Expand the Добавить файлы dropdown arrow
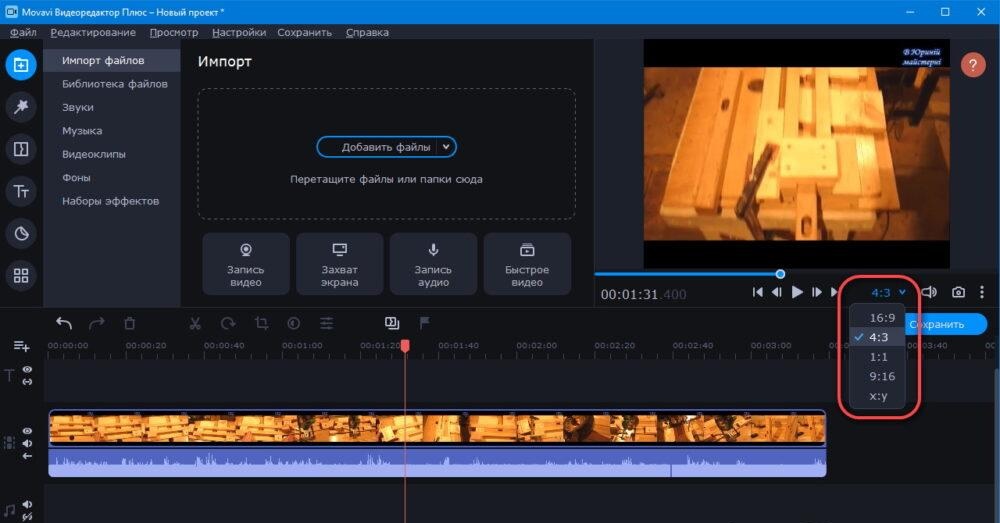1000x523 pixels. click(x=446, y=147)
